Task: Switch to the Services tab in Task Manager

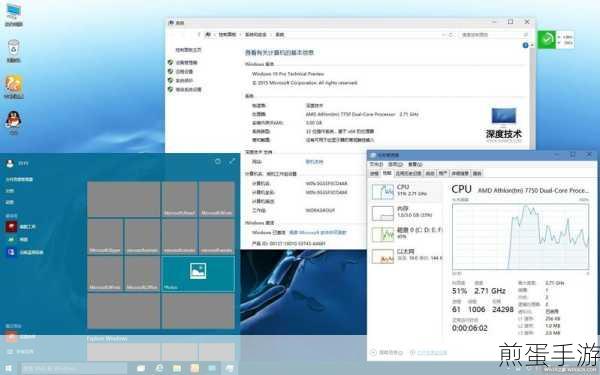Action: point(477,173)
